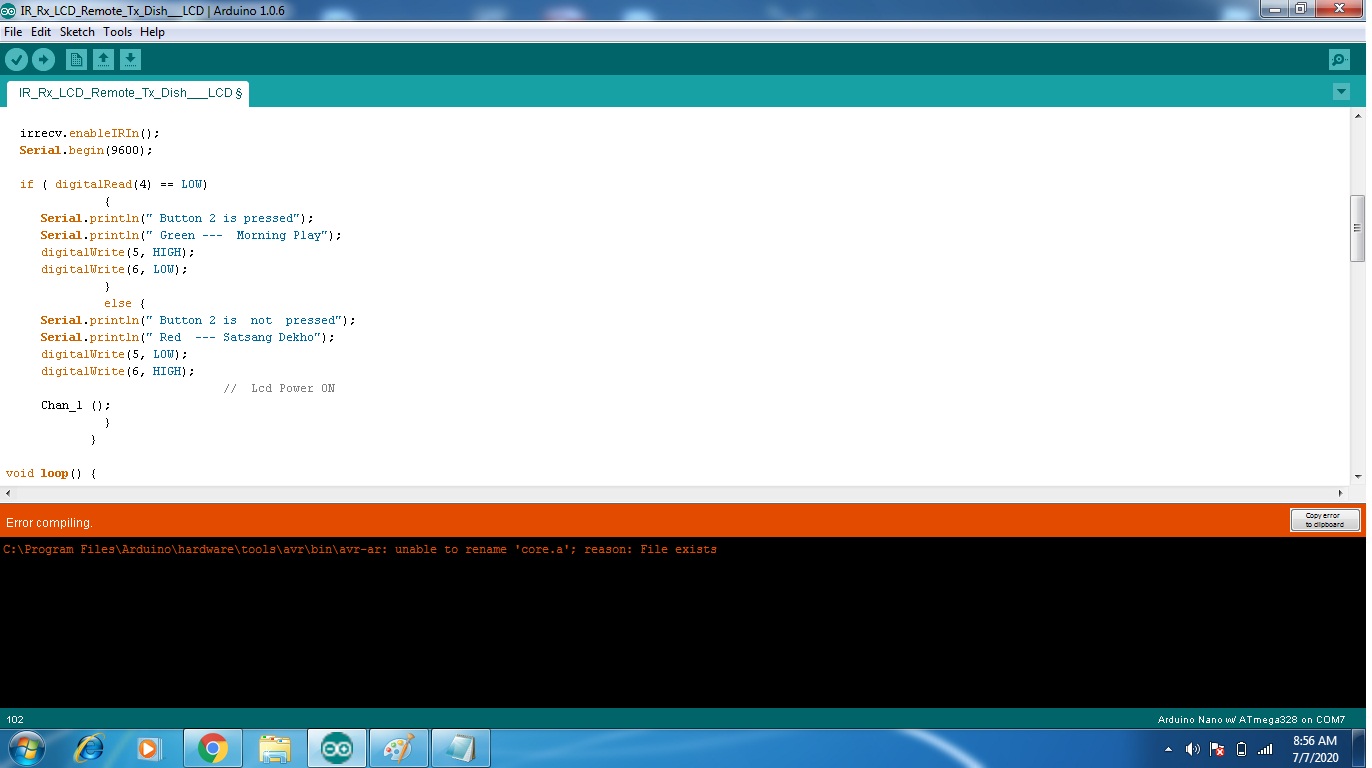Click 'if ( digitalRead(4) == LOW)' line
Image resolution: width=1372 pixels, height=768 pixels.
(113, 184)
